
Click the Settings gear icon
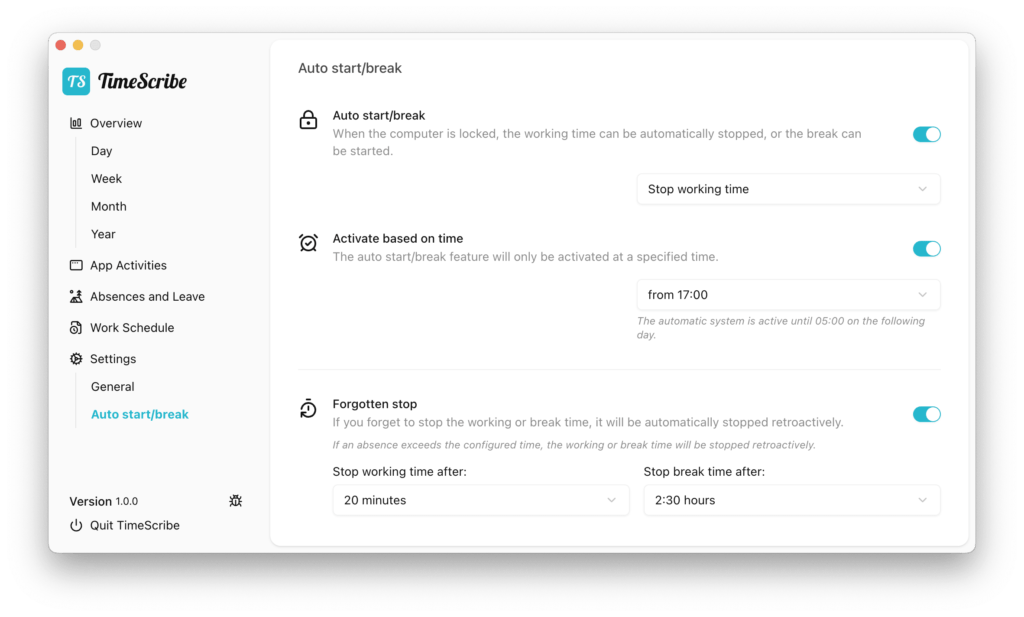tap(76, 359)
